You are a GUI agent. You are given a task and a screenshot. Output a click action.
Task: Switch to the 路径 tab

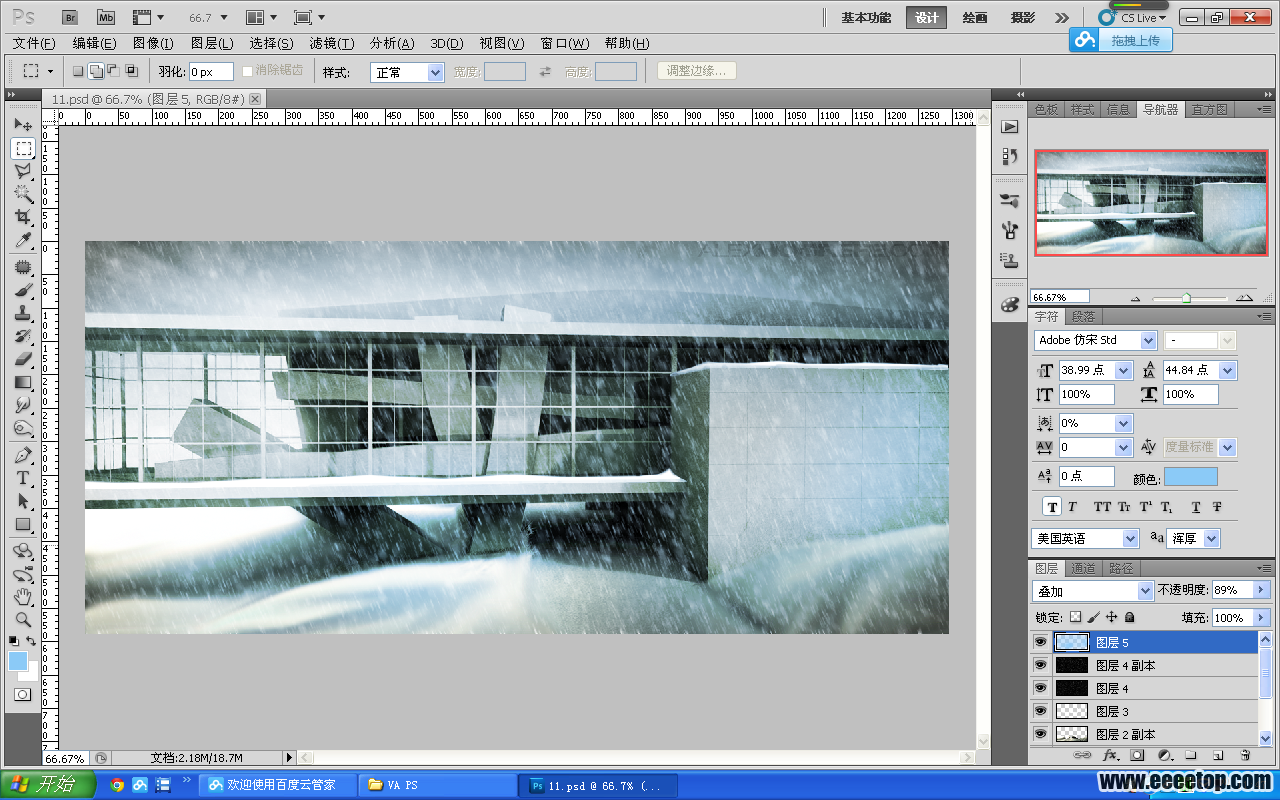pyautogui.click(x=1121, y=568)
